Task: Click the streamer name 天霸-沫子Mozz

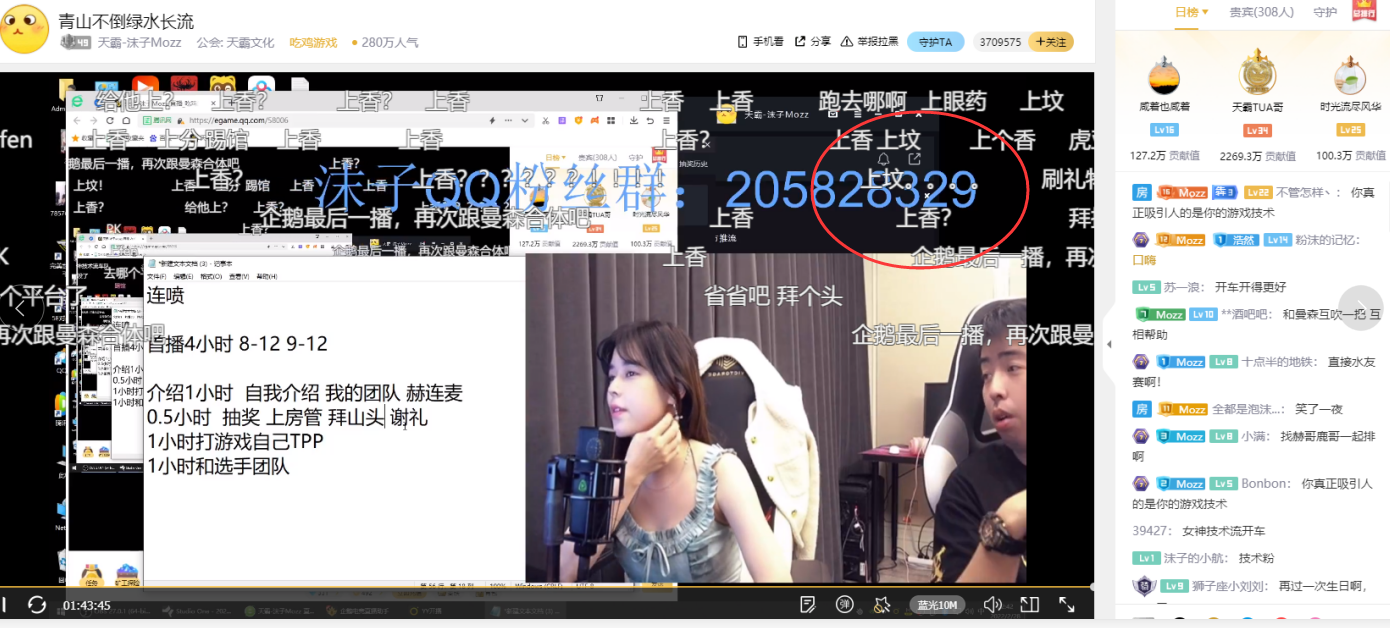Action: 139,43
